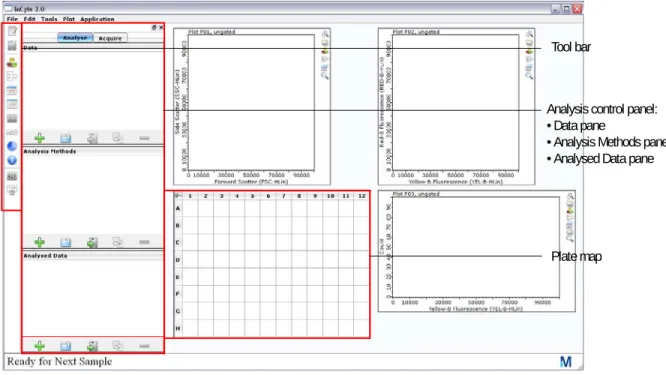Select column 12 header in plate map
The width and height of the screenshot is (666, 375).
click(361, 196)
